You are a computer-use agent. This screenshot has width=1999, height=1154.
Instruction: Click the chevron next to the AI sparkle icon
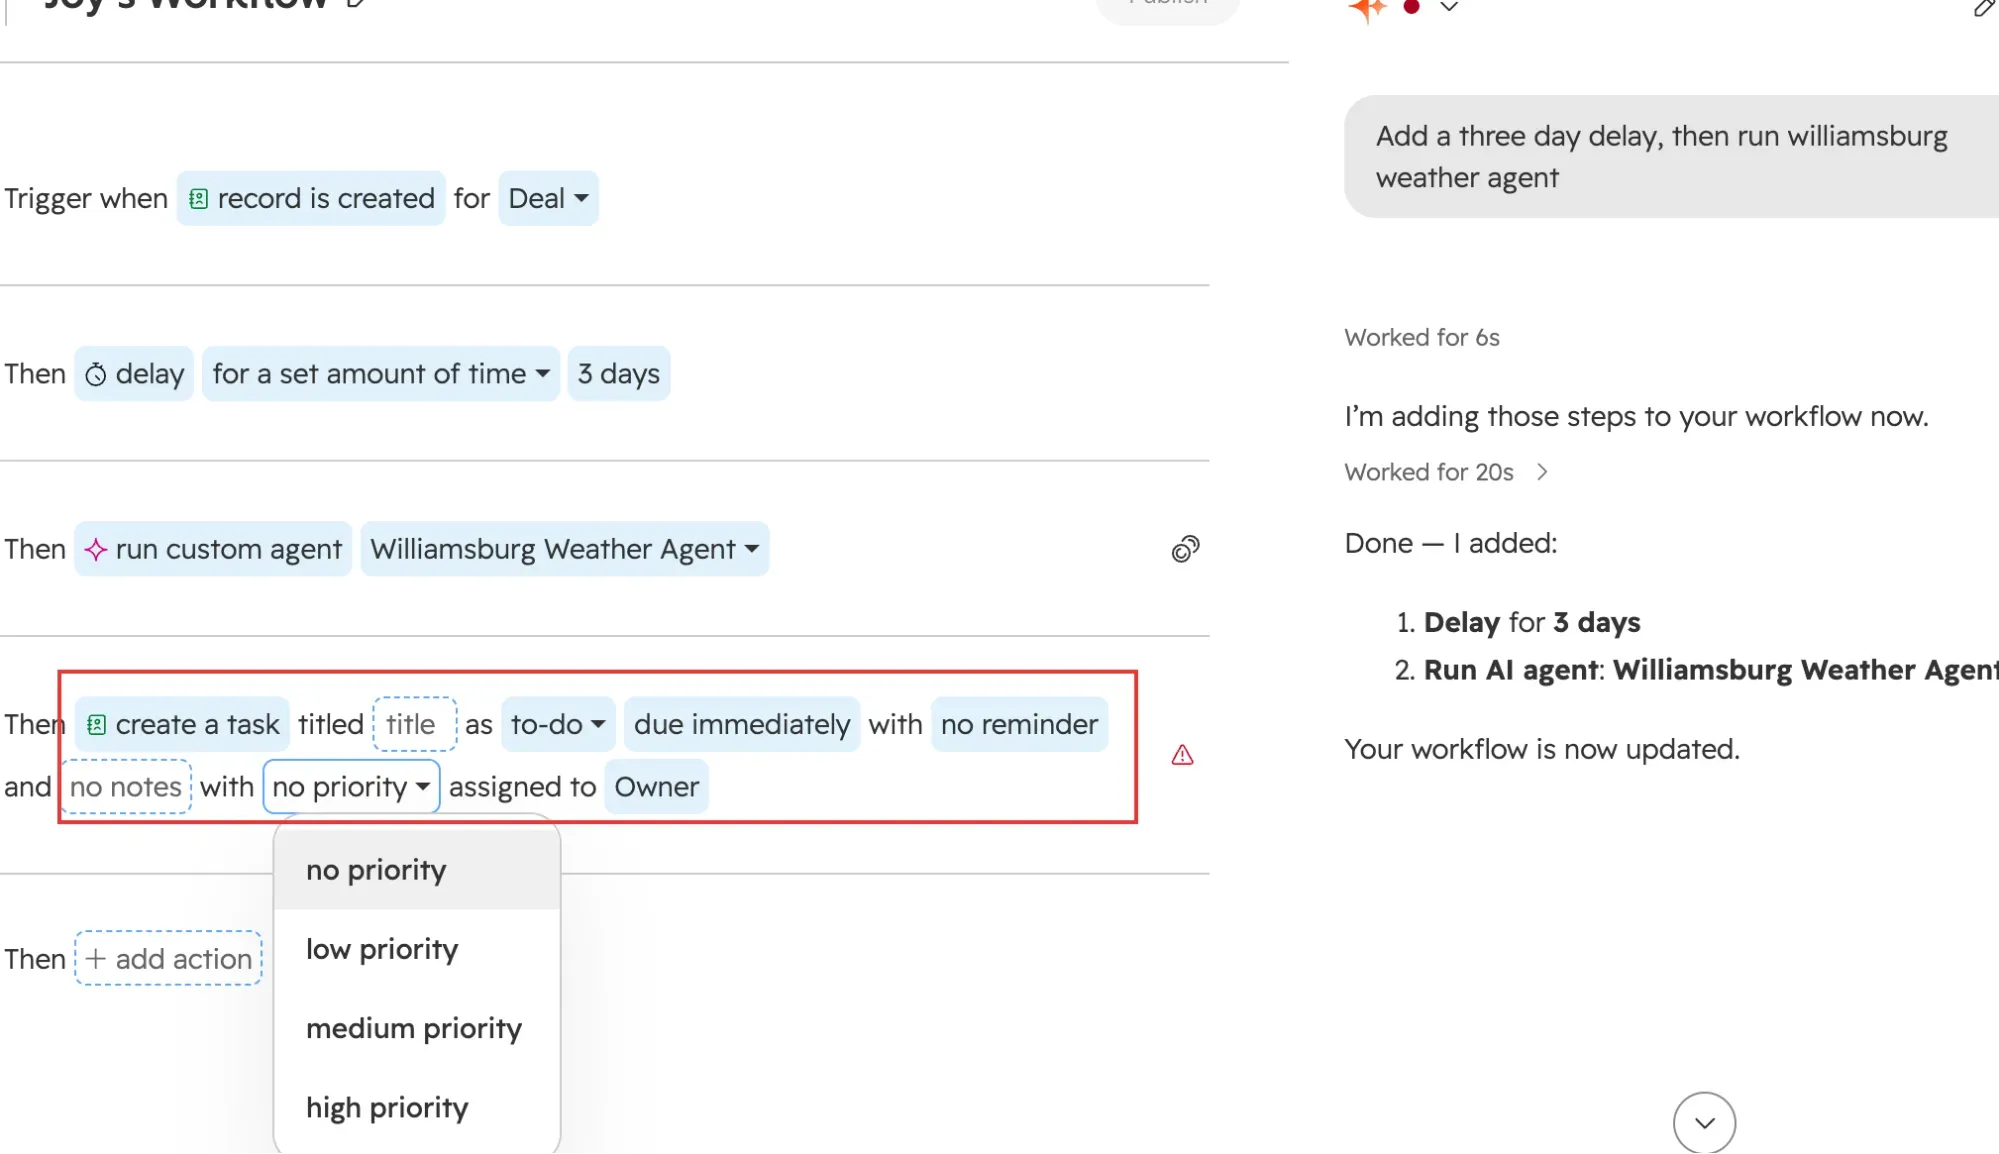1449,7
